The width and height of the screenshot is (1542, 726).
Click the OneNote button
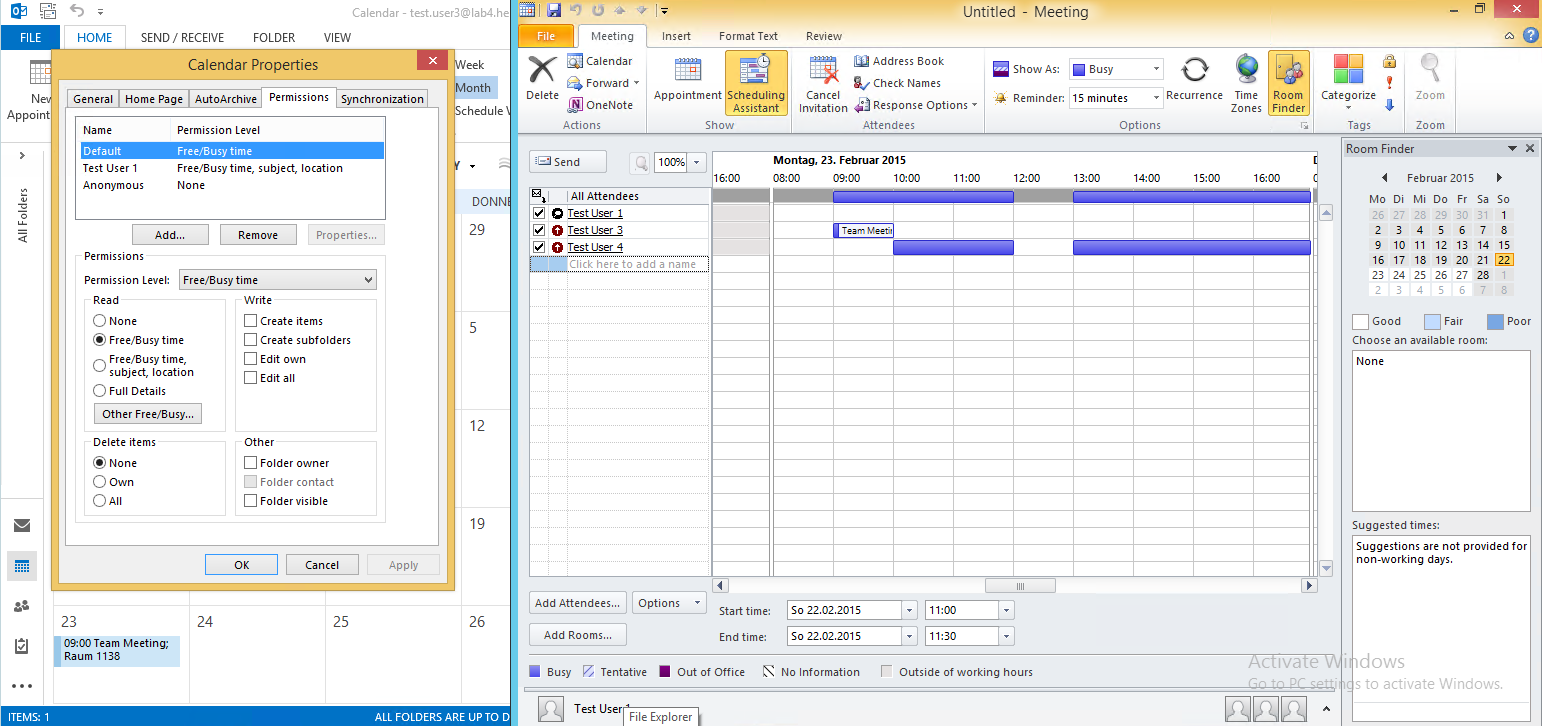click(x=600, y=105)
